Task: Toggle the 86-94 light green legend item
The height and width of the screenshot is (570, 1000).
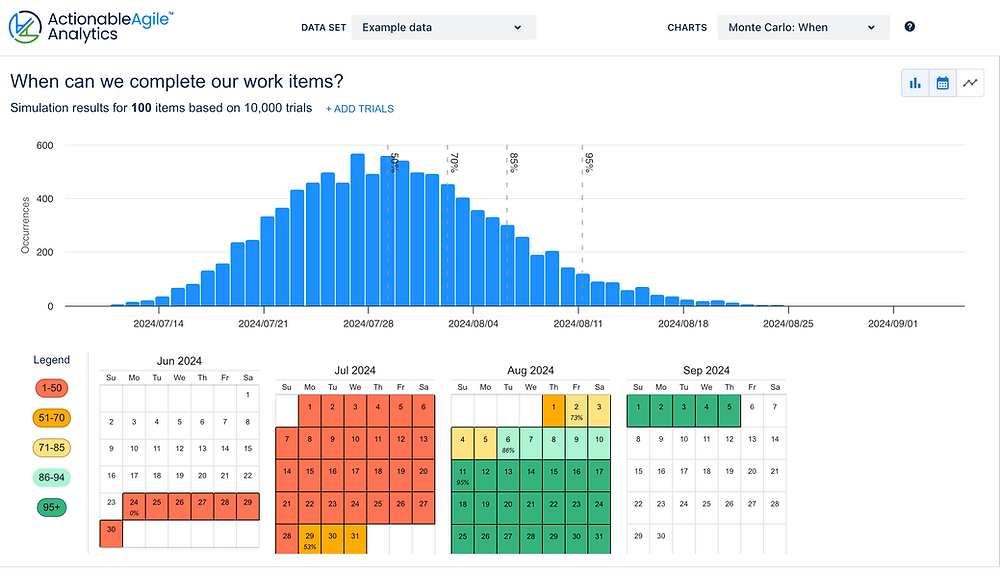Action: coord(52,479)
